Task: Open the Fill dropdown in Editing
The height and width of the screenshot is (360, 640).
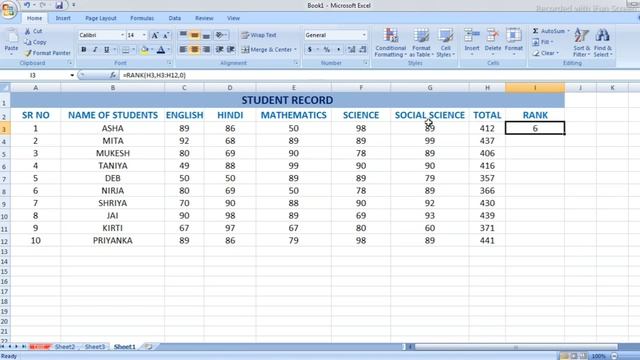Action: tap(543, 42)
